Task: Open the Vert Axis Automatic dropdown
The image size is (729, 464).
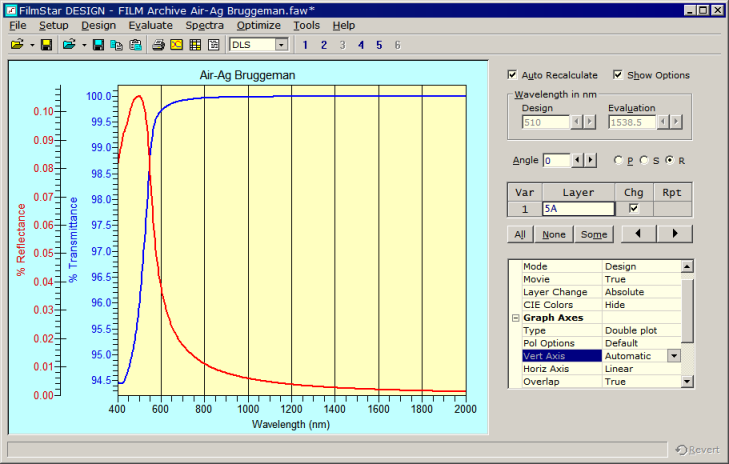Action: pyautogui.click(x=674, y=356)
